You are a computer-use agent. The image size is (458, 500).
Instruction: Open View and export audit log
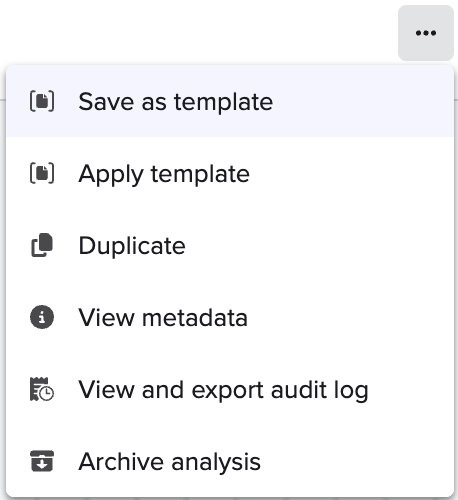230,389
